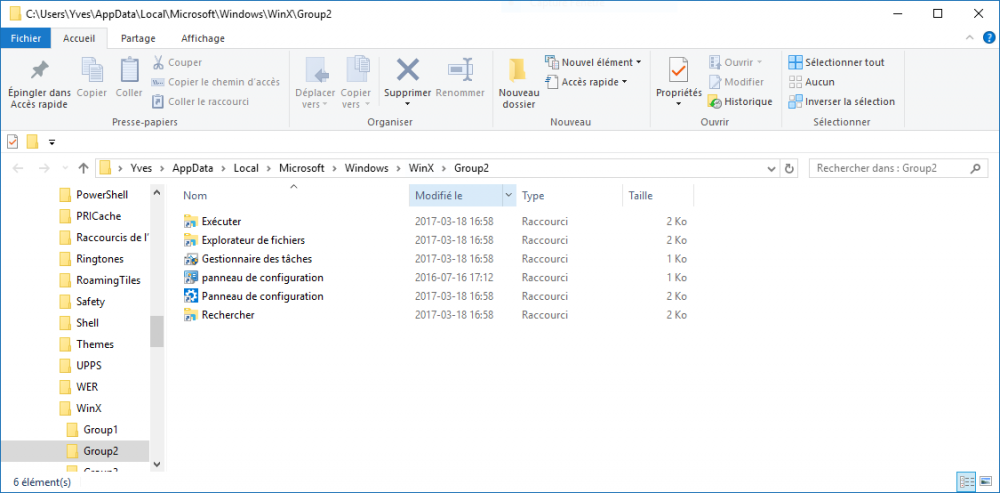Screen dimensions: 1000x493
Task: Collapse the ribbon with chevron
Action: [x=969, y=38]
